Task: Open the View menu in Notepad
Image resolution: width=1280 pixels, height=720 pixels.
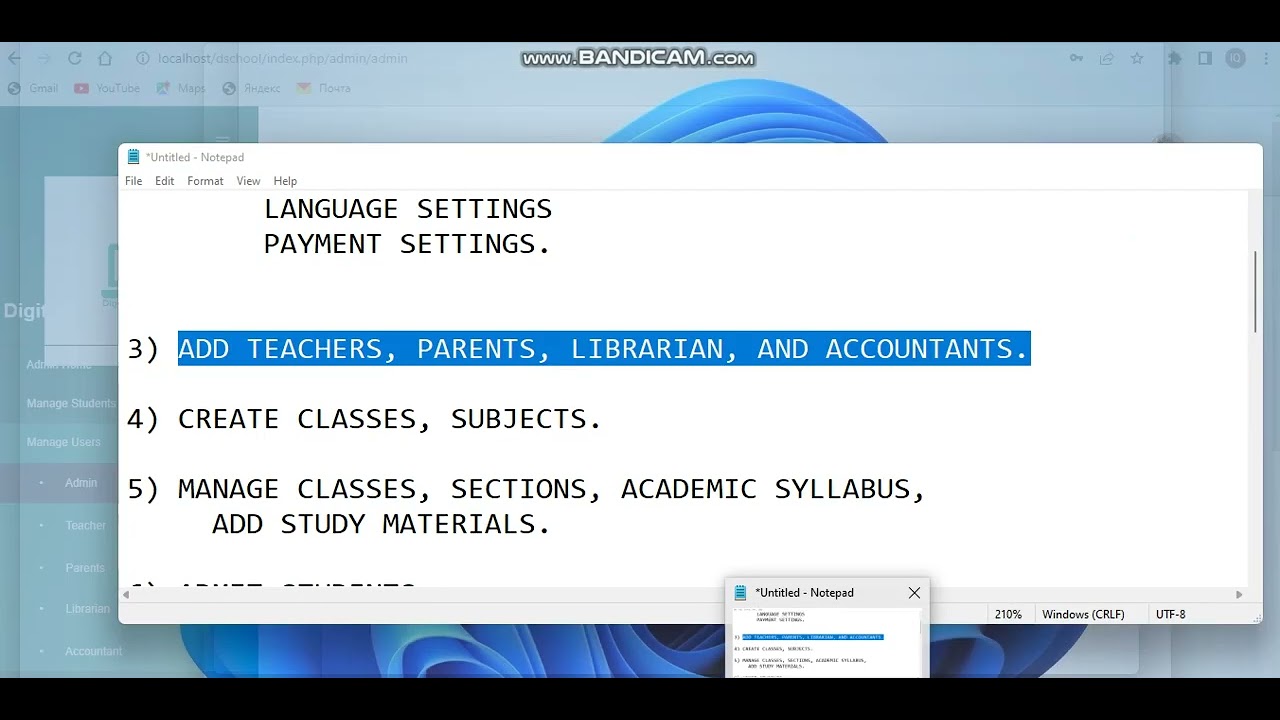Action: point(248,181)
